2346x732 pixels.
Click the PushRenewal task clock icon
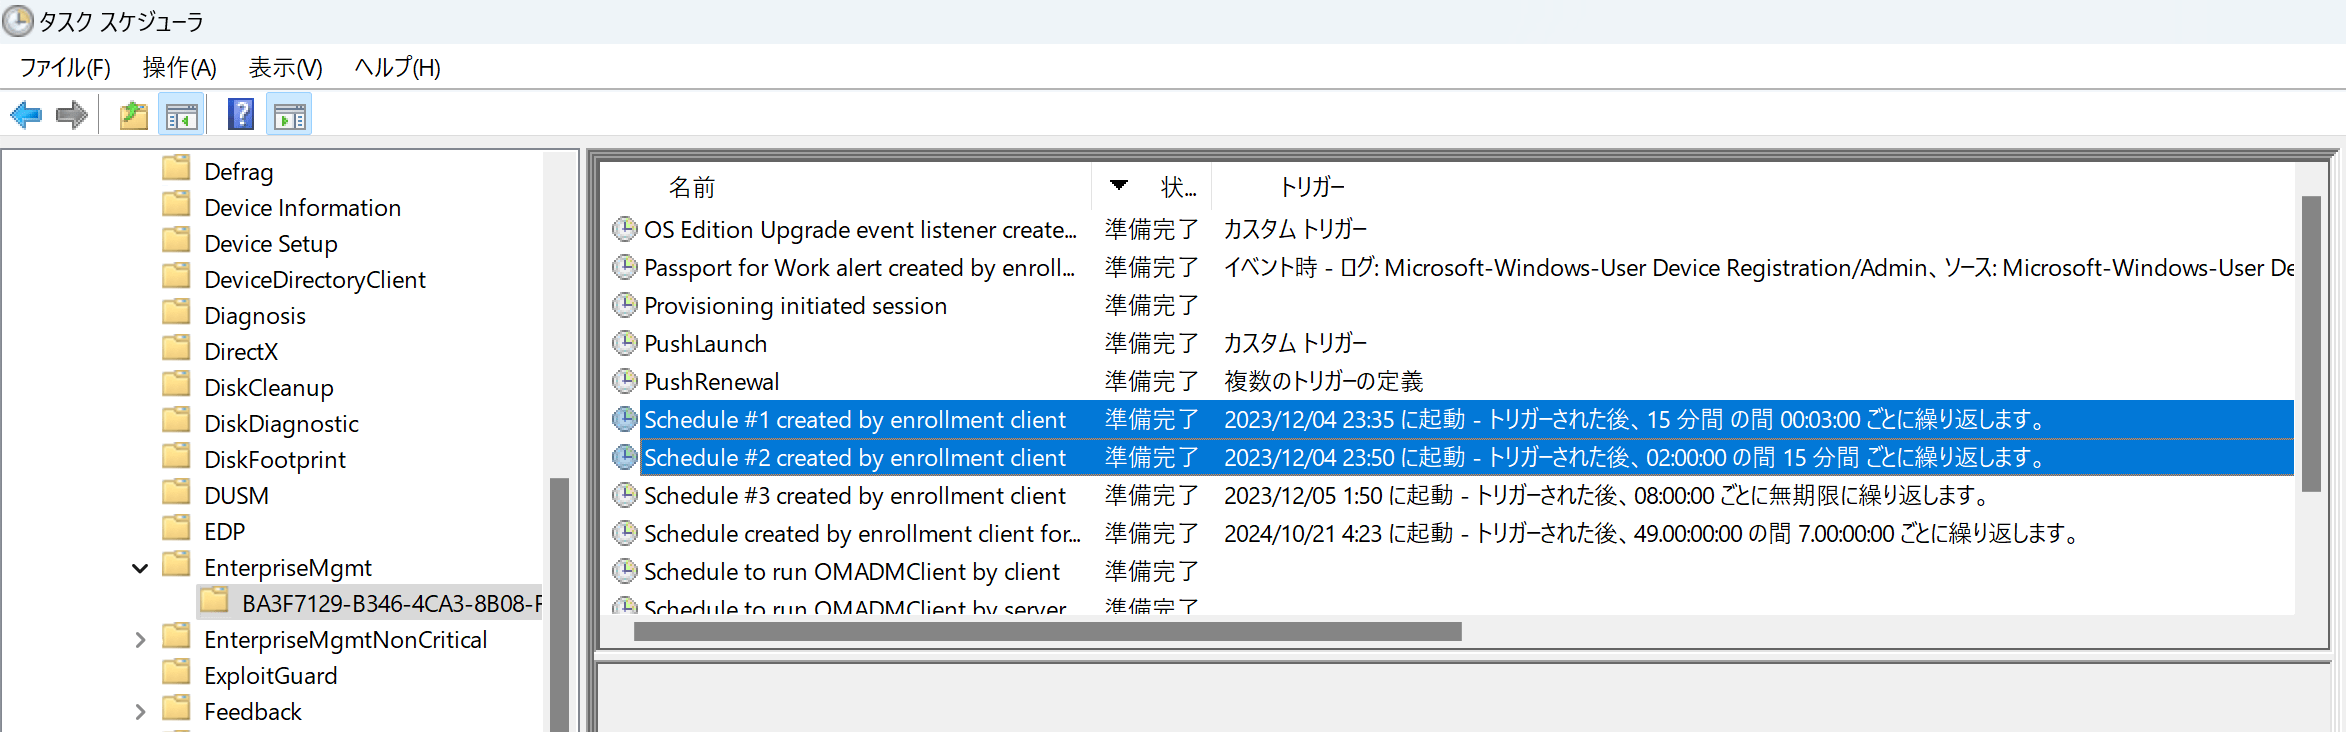point(625,381)
